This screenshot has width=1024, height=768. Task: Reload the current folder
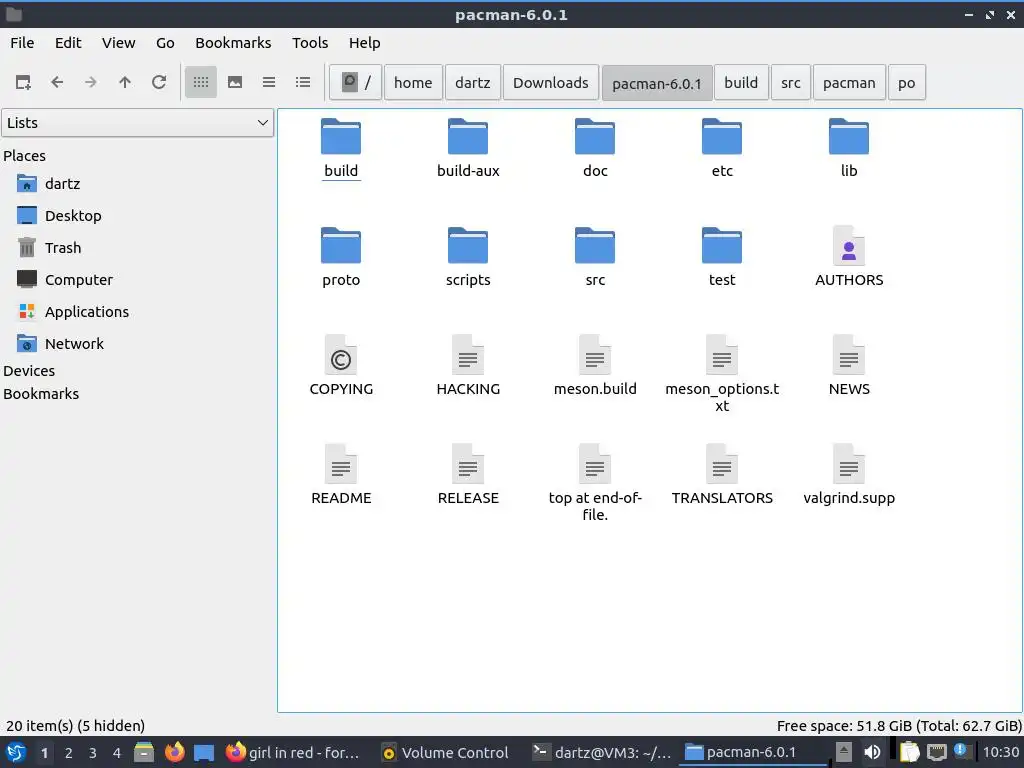pyautogui.click(x=159, y=82)
